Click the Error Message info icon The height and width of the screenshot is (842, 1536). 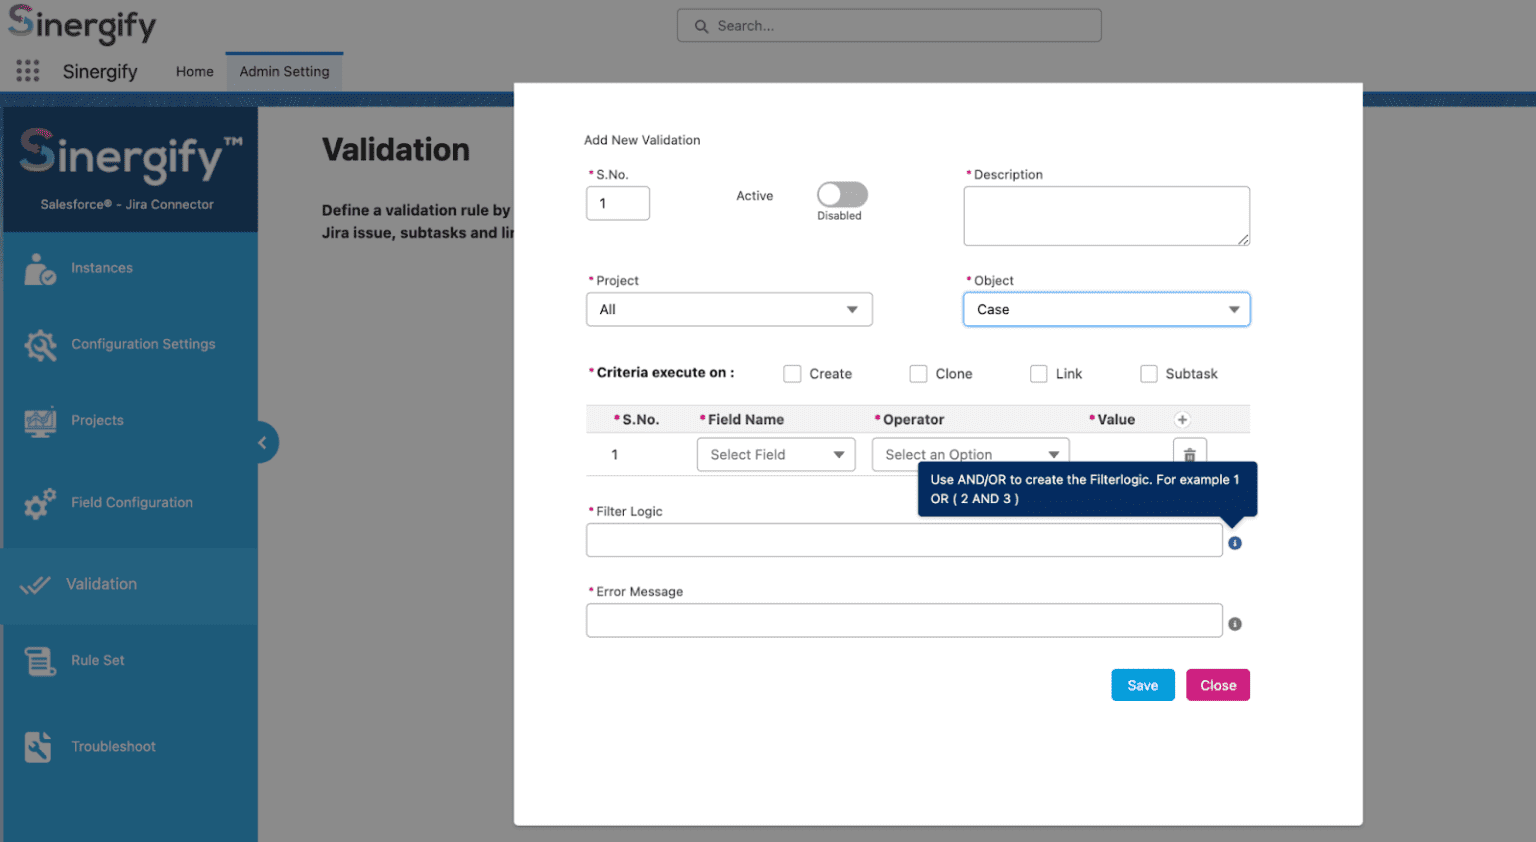[x=1235, y=624]
